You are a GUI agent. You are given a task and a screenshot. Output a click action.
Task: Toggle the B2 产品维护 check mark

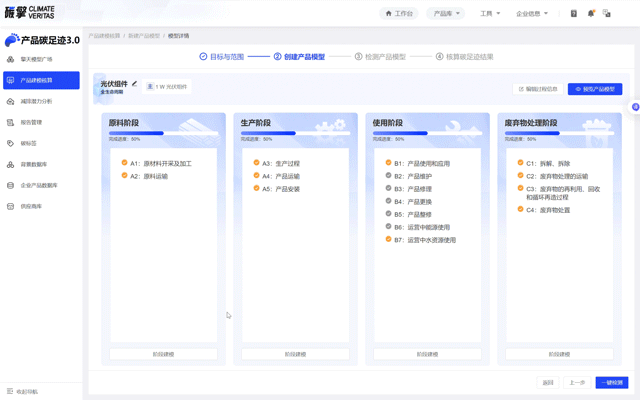[x=389, y=176]
